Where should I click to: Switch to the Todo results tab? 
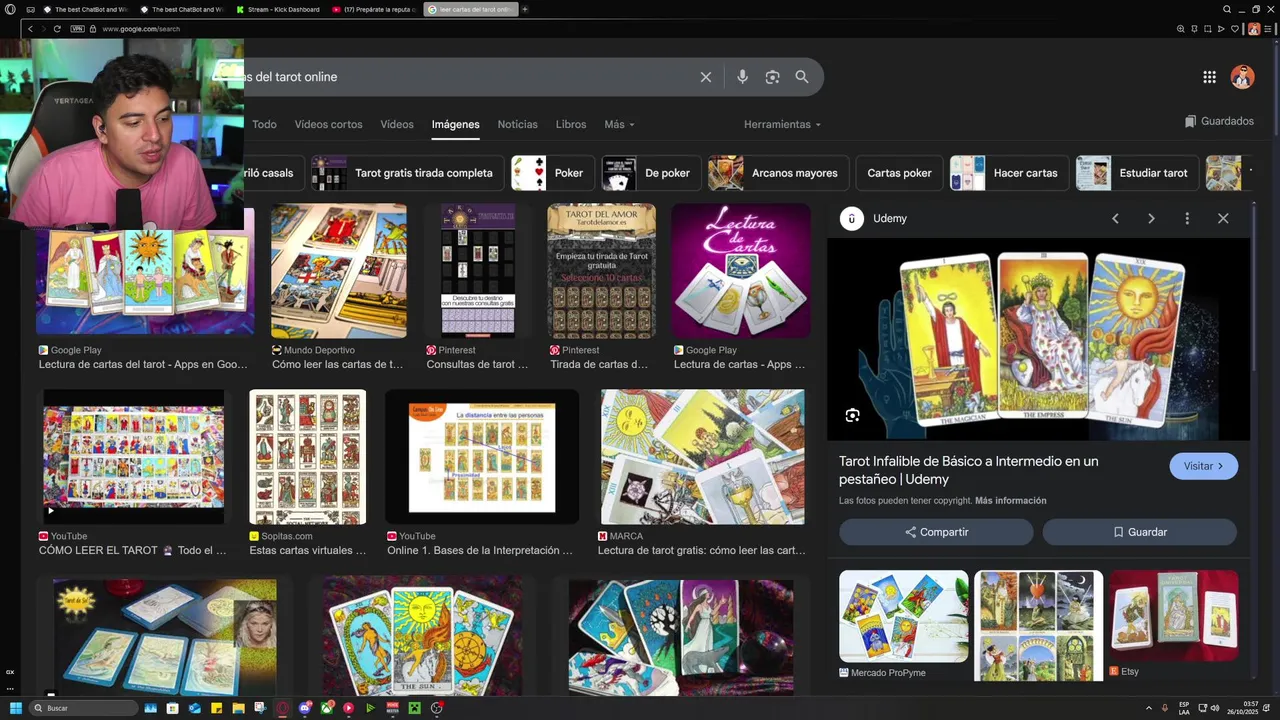[264, 124]
